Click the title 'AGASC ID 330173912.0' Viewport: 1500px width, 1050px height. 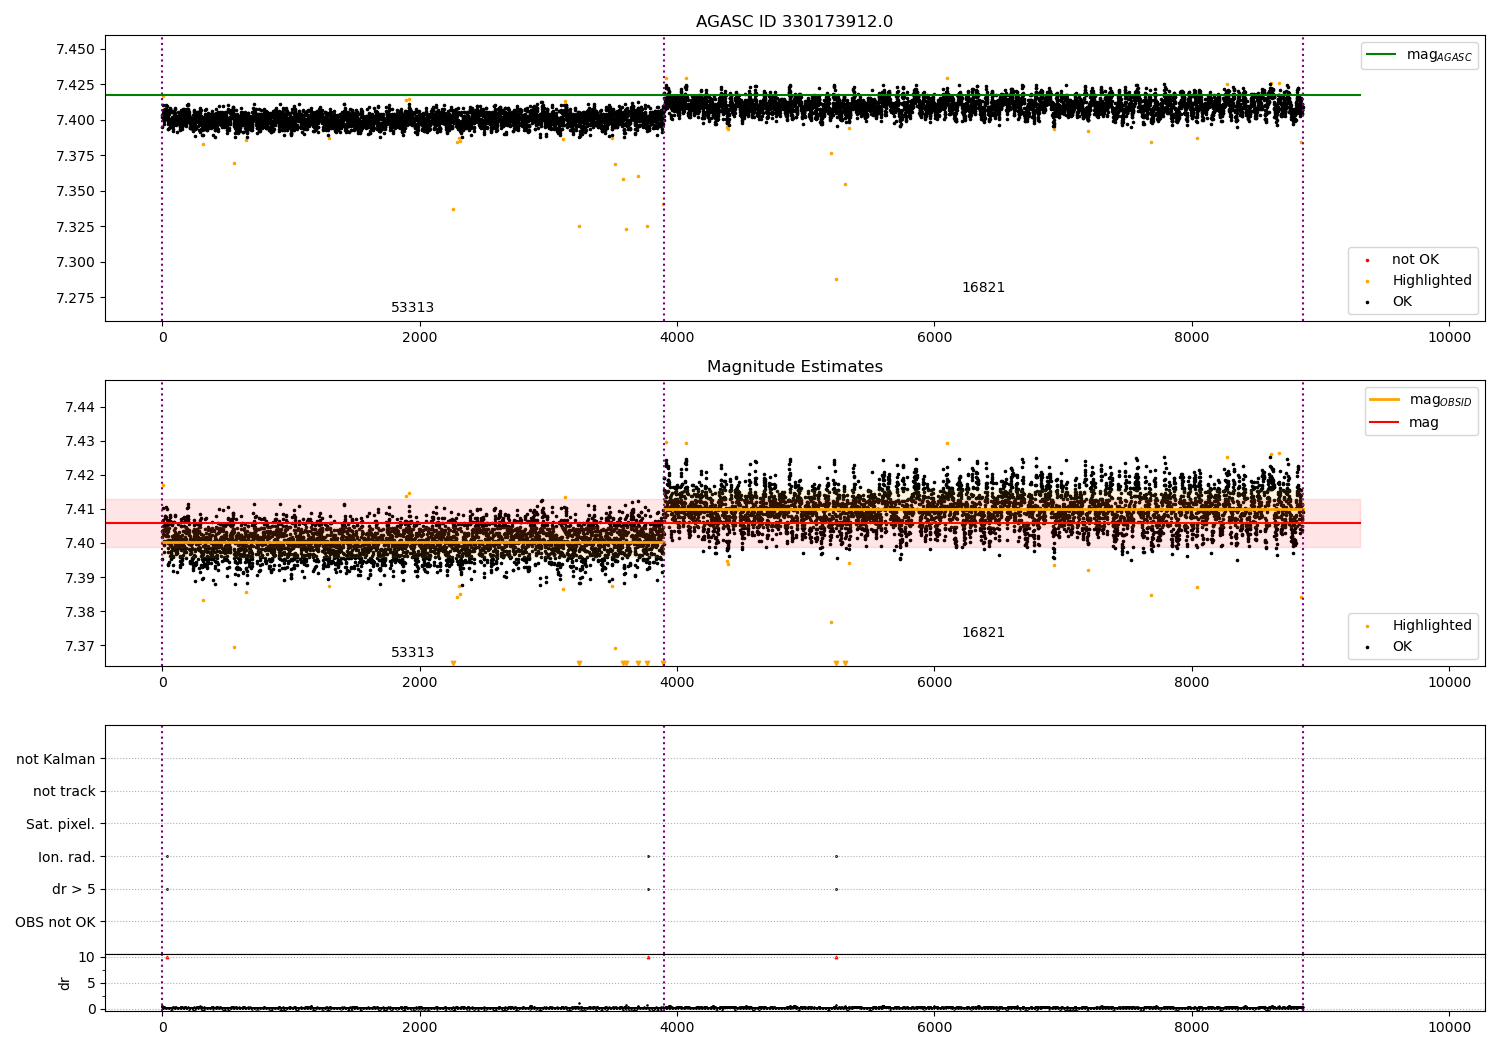794,22
